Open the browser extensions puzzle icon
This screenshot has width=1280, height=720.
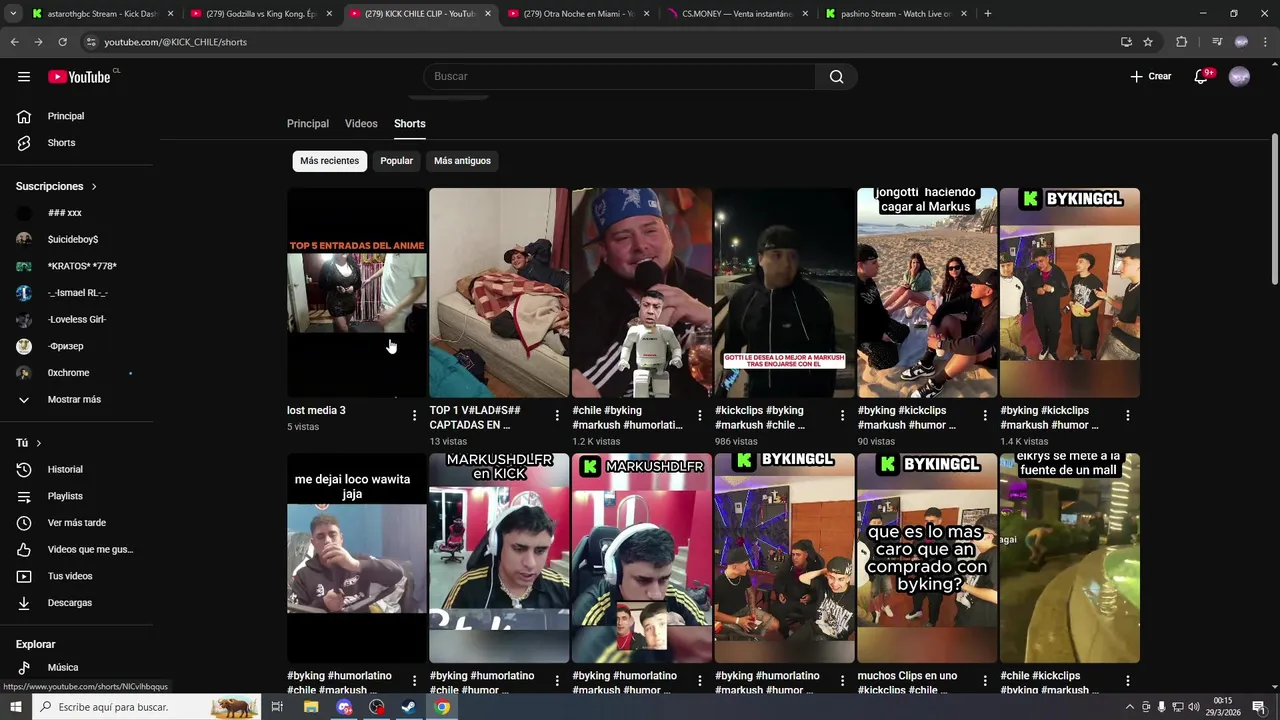[1182, 42]
